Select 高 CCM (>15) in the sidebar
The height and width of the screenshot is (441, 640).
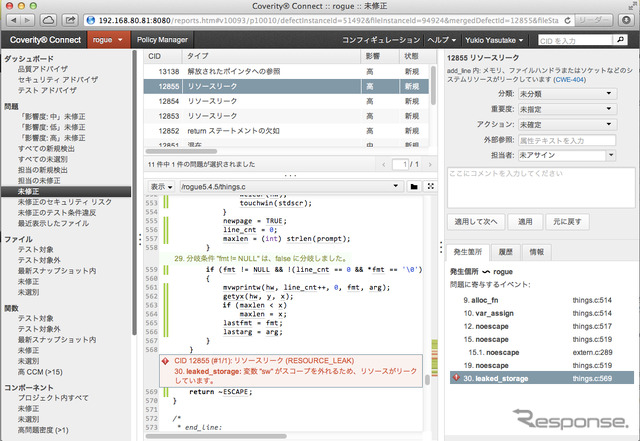coord(40,372)
